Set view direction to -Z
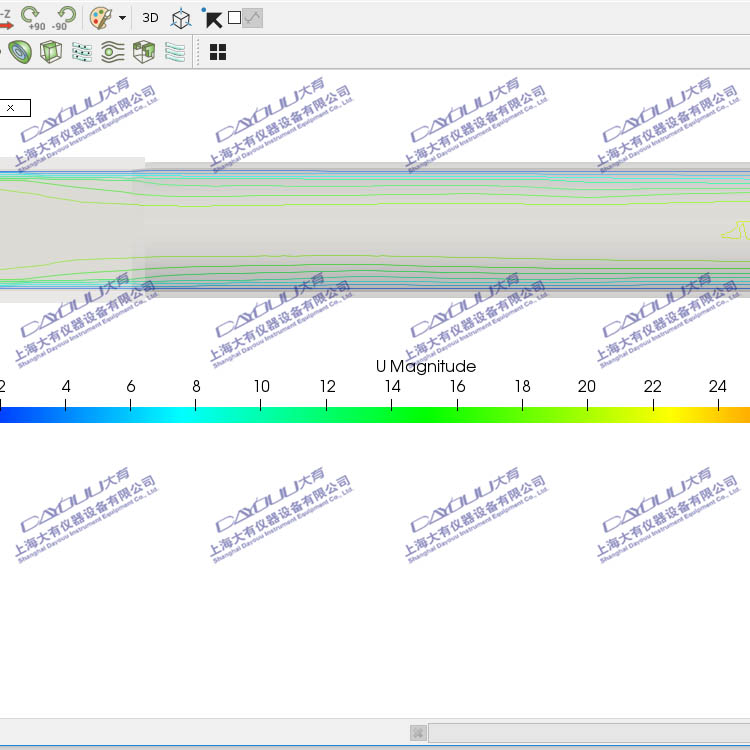 point(6,19)
